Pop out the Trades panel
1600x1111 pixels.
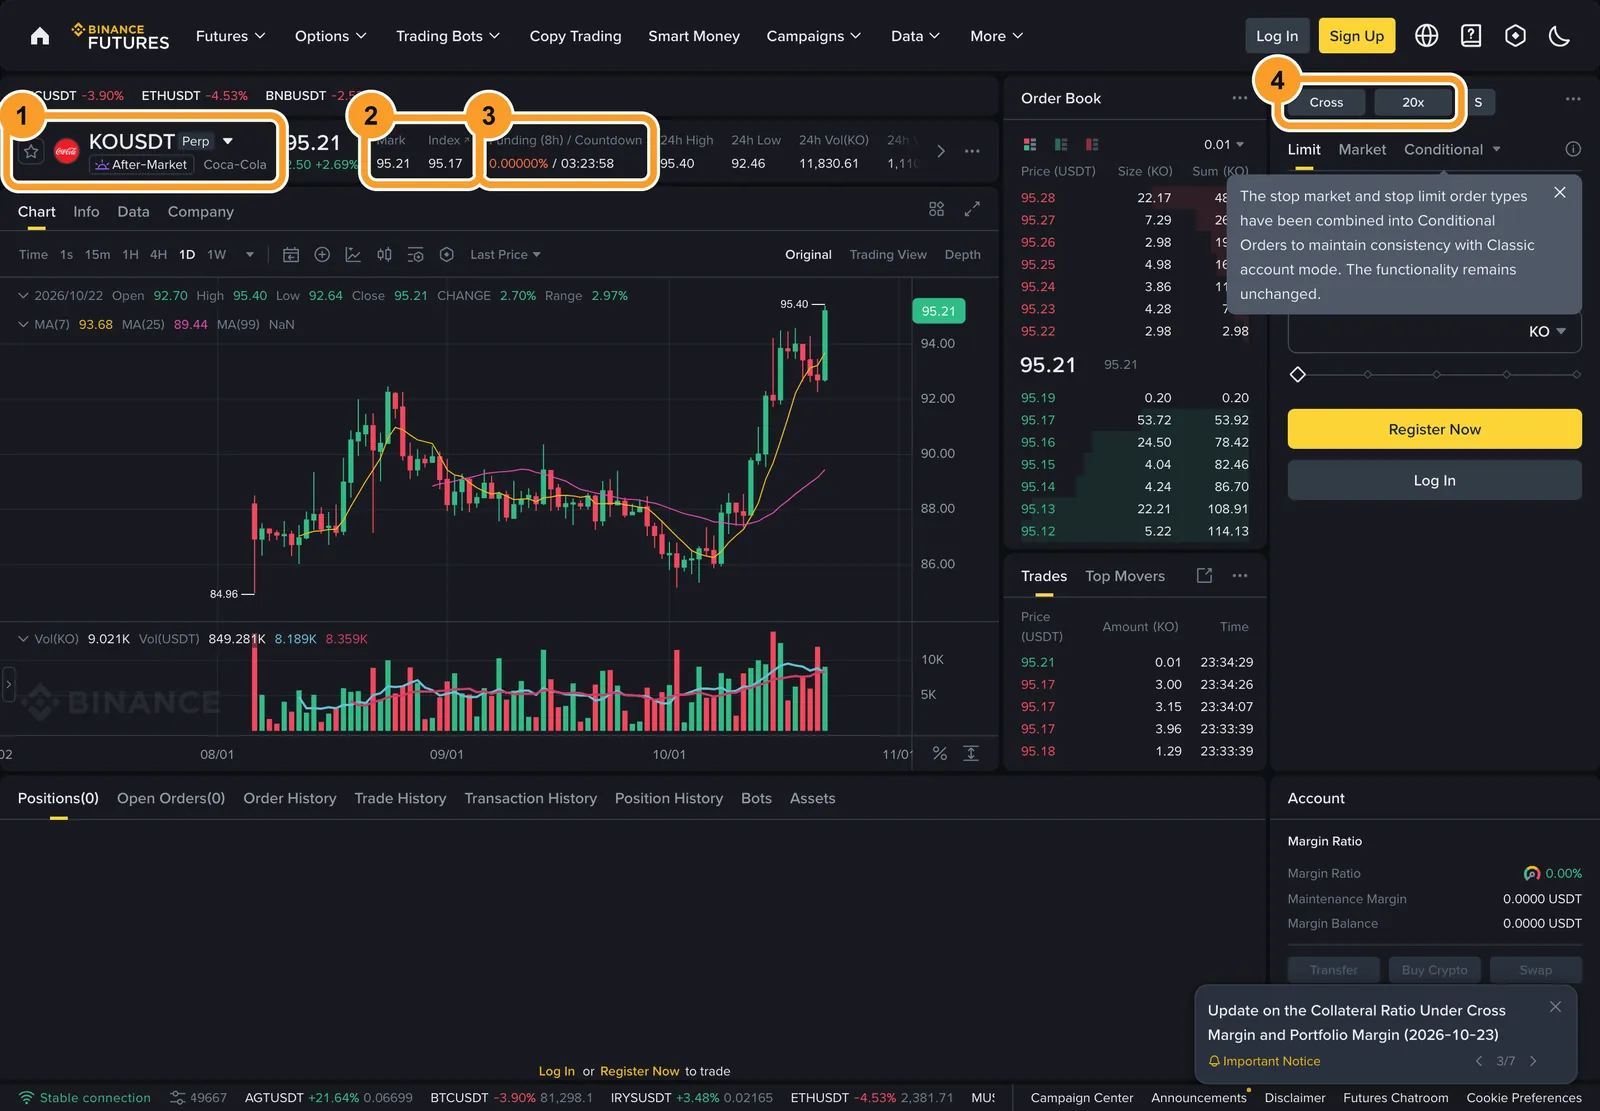(x=1205, y=576)
